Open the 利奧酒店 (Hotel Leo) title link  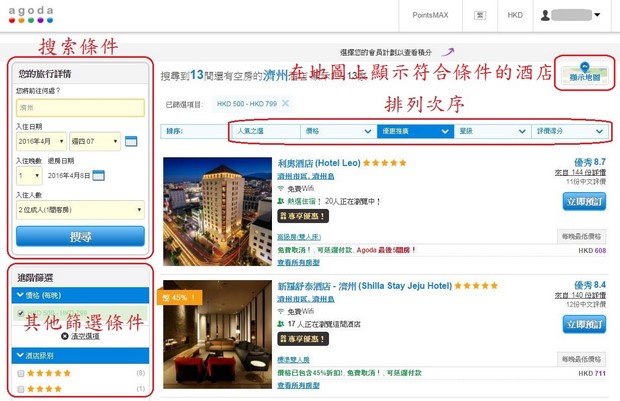coord(319,163)
